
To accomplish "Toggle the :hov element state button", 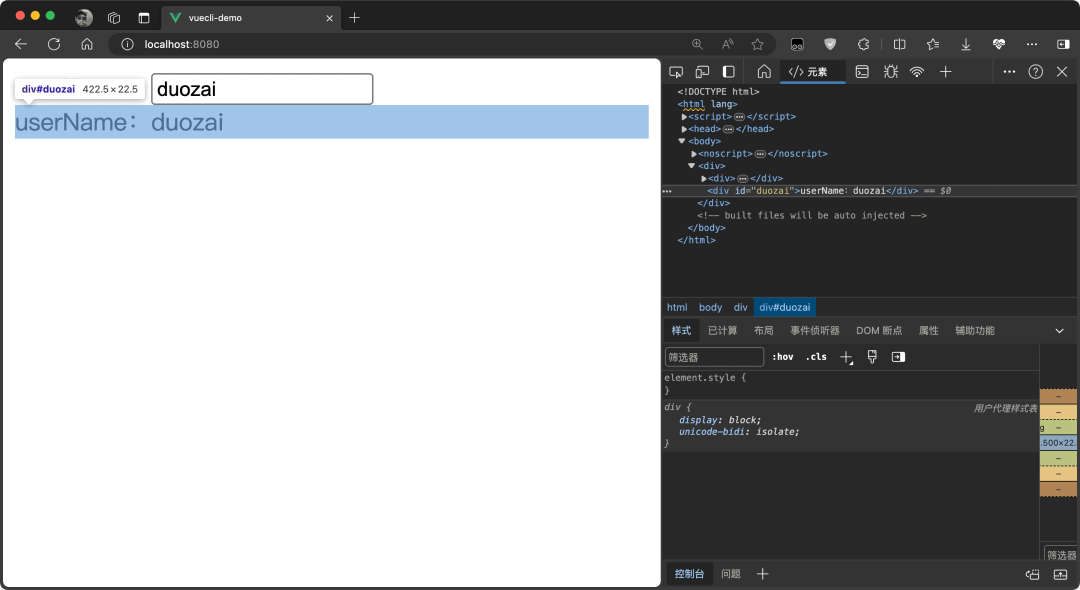I will point(782,357).
